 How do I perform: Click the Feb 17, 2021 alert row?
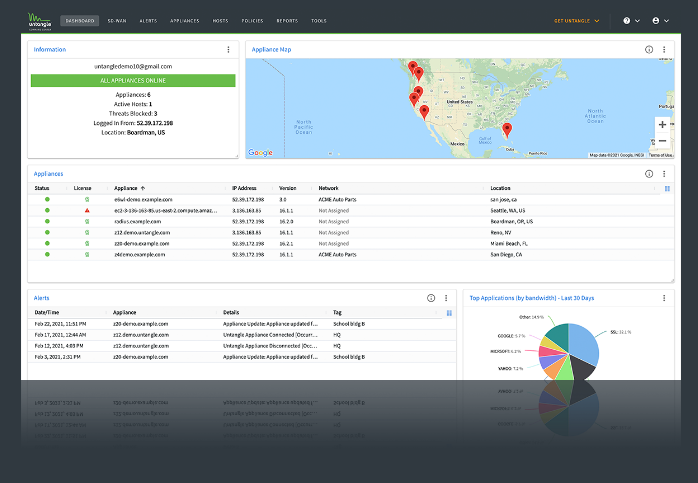point(242,335)
